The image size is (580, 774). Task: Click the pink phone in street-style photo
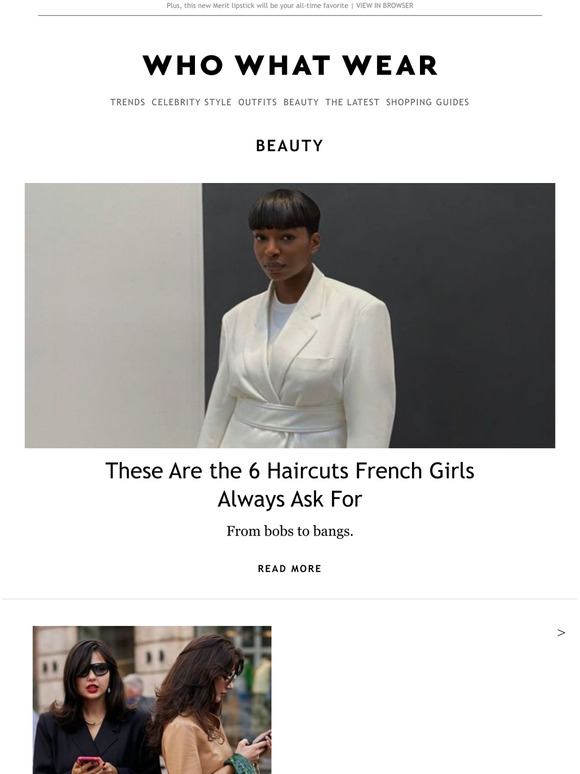pos(90,762)
